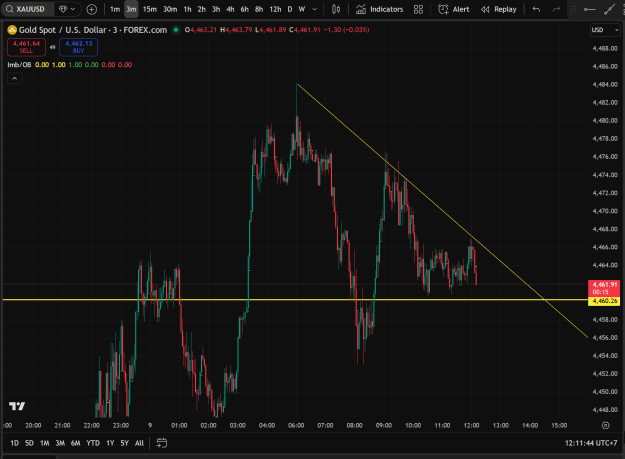Collapse the indicator legend chevron

(15, 78)
